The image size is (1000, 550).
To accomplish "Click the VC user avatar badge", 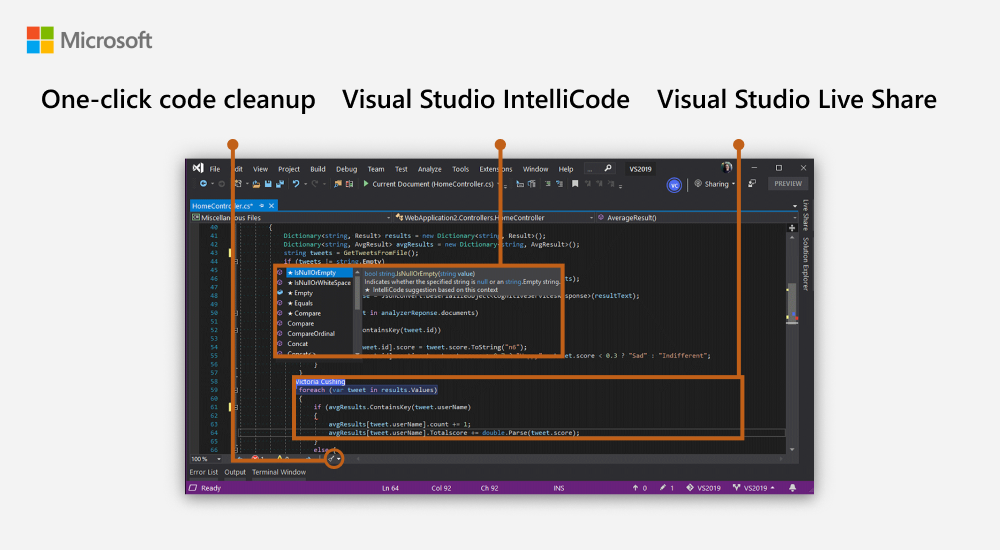I will coord(674,184).
